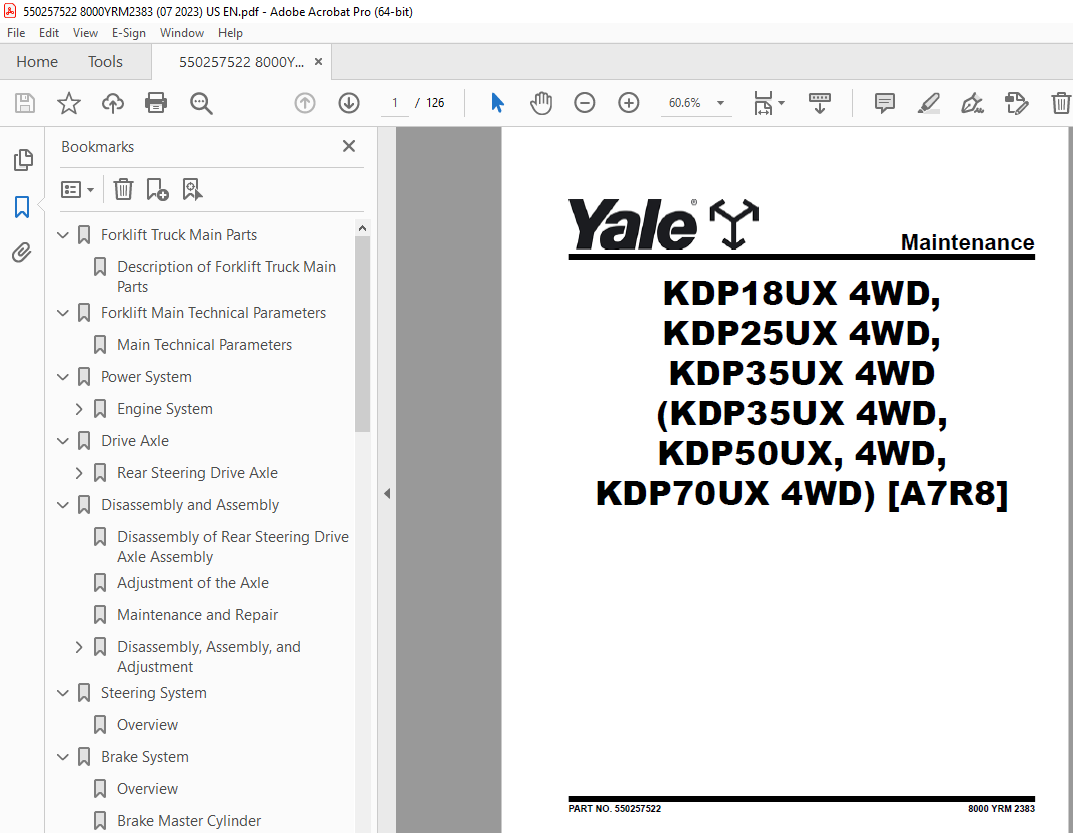Open bookmarks options menu dropdown

(77, 189)
